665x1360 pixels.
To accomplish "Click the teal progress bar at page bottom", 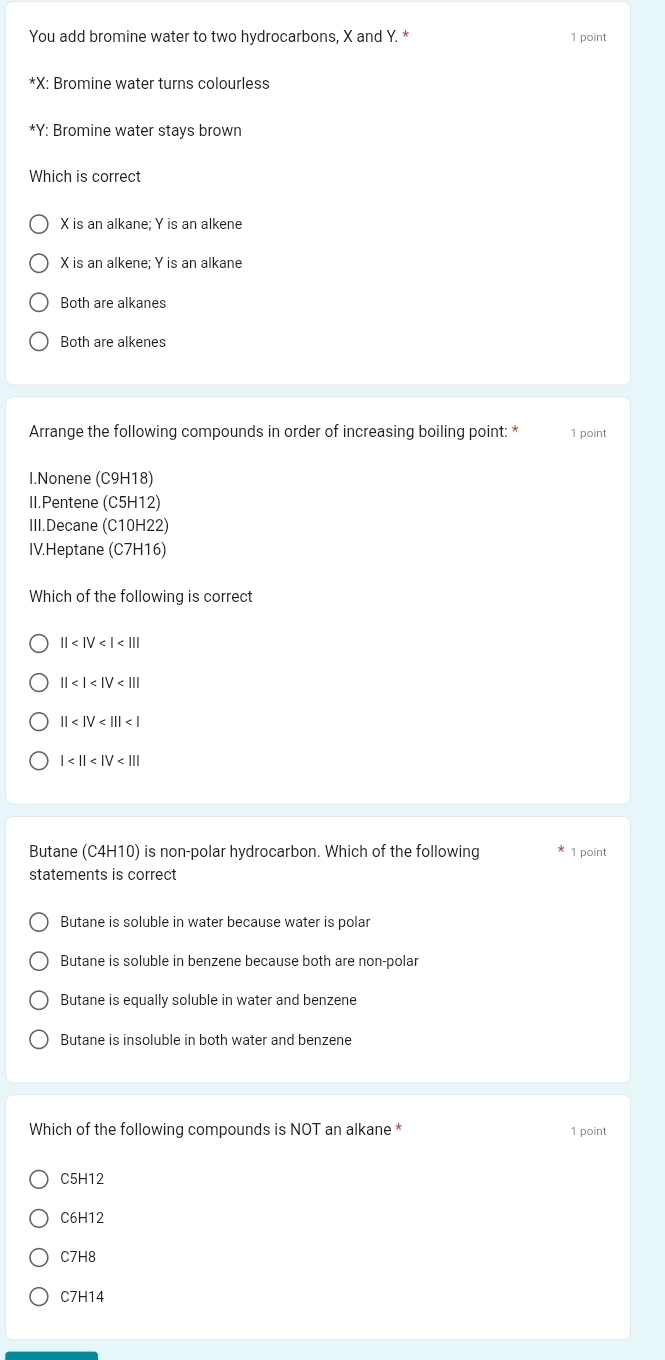I will 52,1355.
